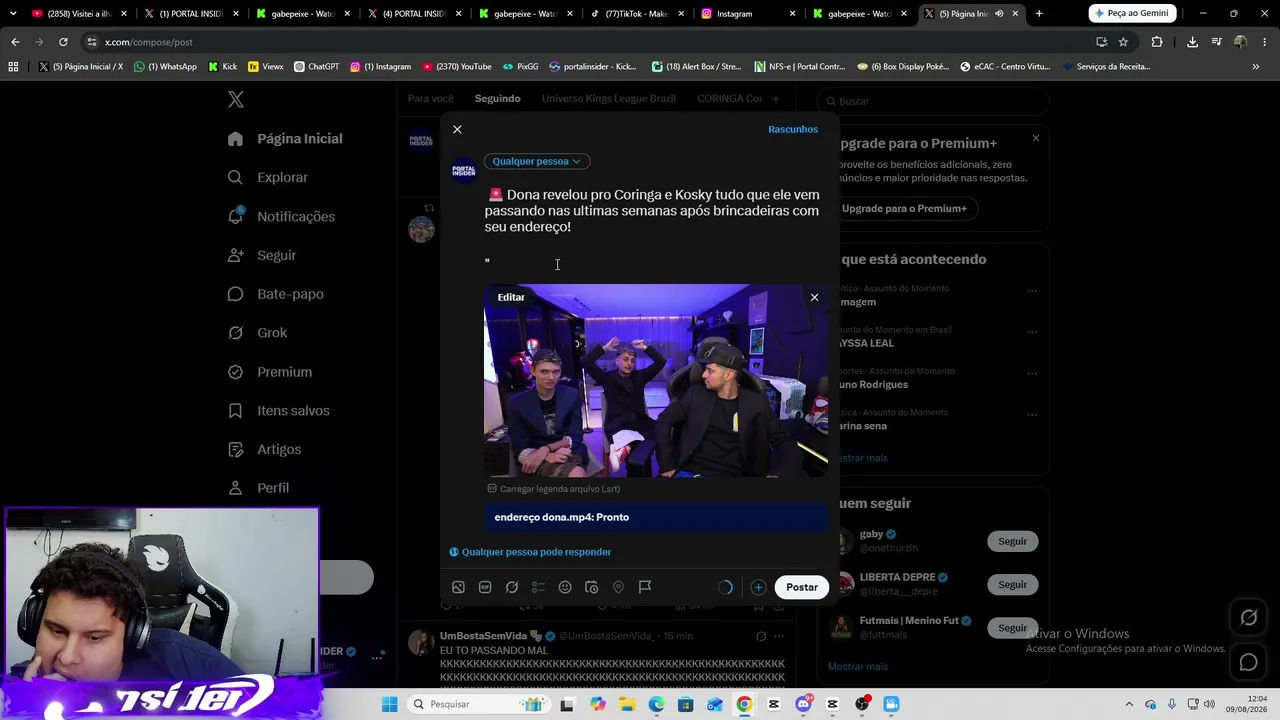
Task: Open Seguir in the sidebar
Action: [x=262, y=255]
